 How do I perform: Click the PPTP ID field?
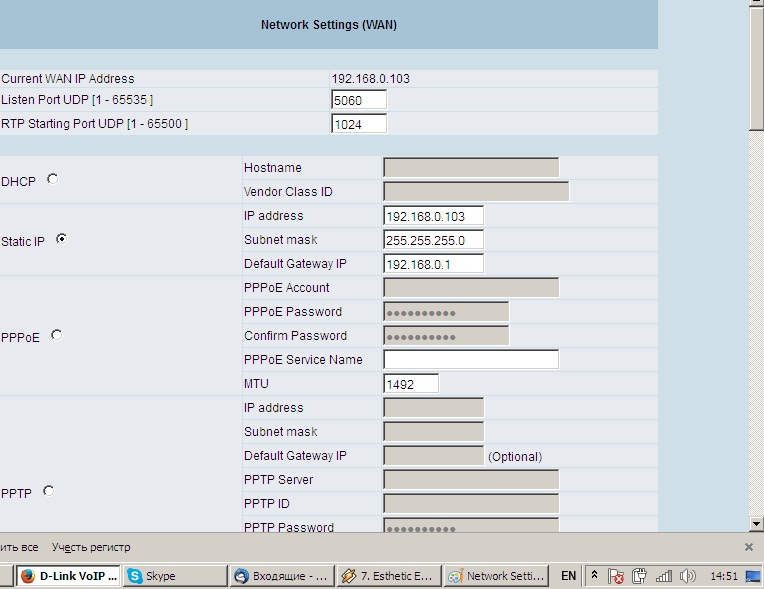click(x=471, y=504)
